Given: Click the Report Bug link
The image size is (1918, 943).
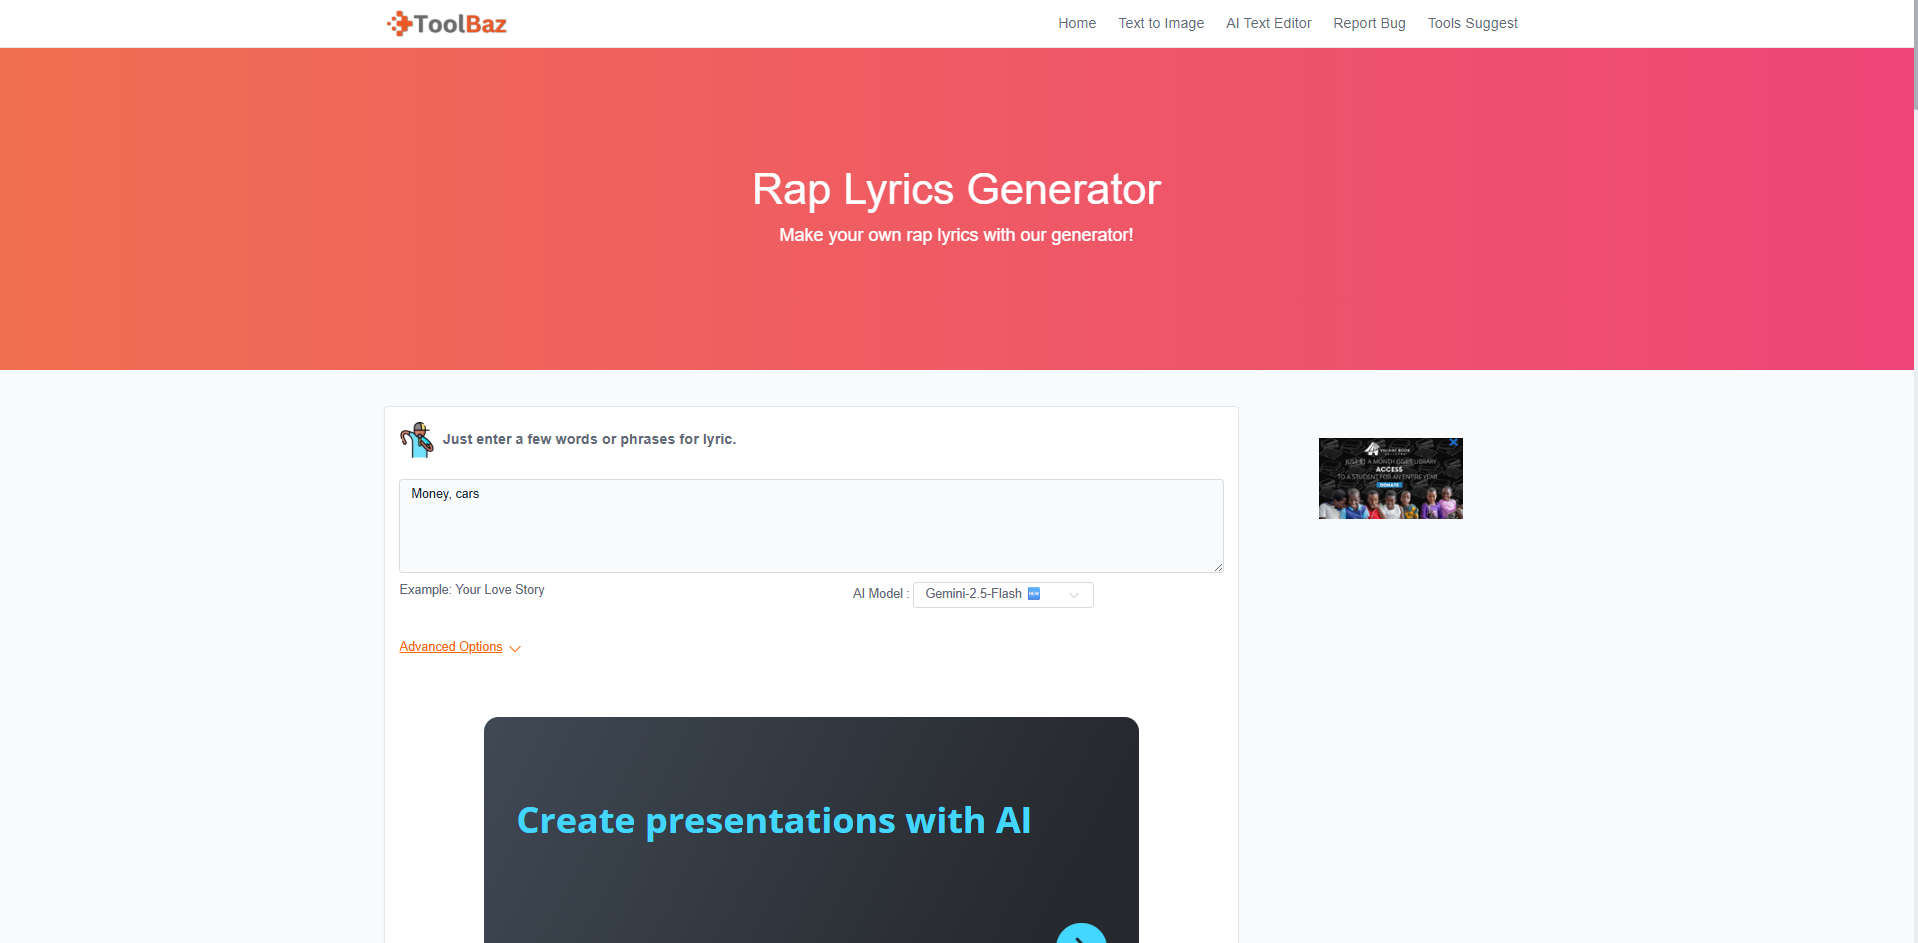Looking at the screenshot, I should [1369, 23].
